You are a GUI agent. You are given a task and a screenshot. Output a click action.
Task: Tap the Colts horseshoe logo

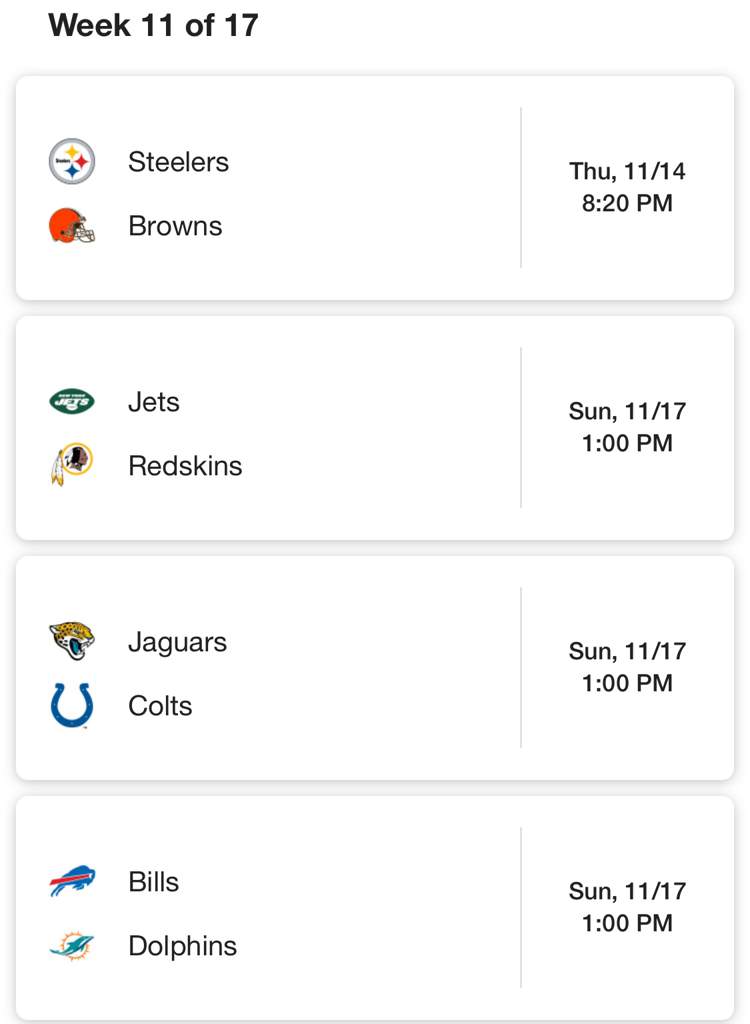(72, 705)
